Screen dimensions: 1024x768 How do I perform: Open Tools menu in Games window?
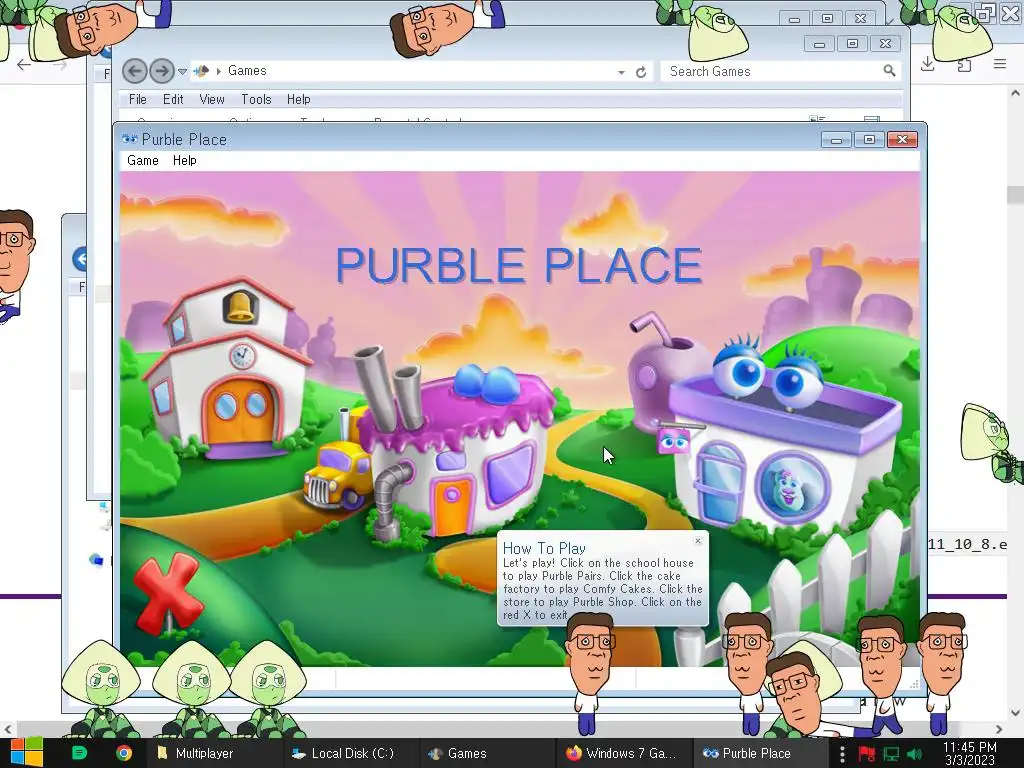coord(256,99)
